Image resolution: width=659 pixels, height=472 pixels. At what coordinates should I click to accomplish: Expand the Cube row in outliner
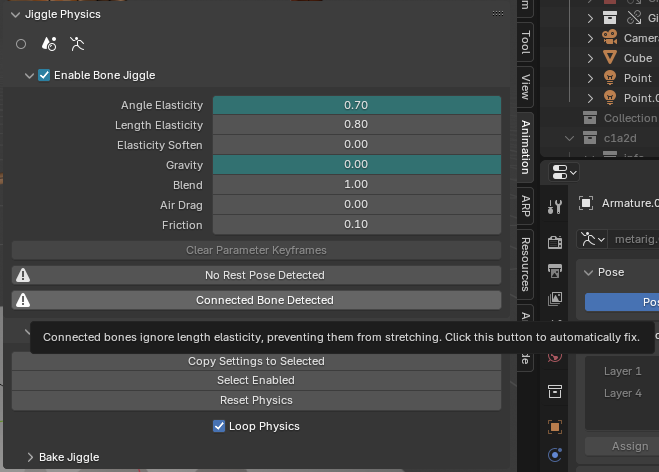pos(590,58)
